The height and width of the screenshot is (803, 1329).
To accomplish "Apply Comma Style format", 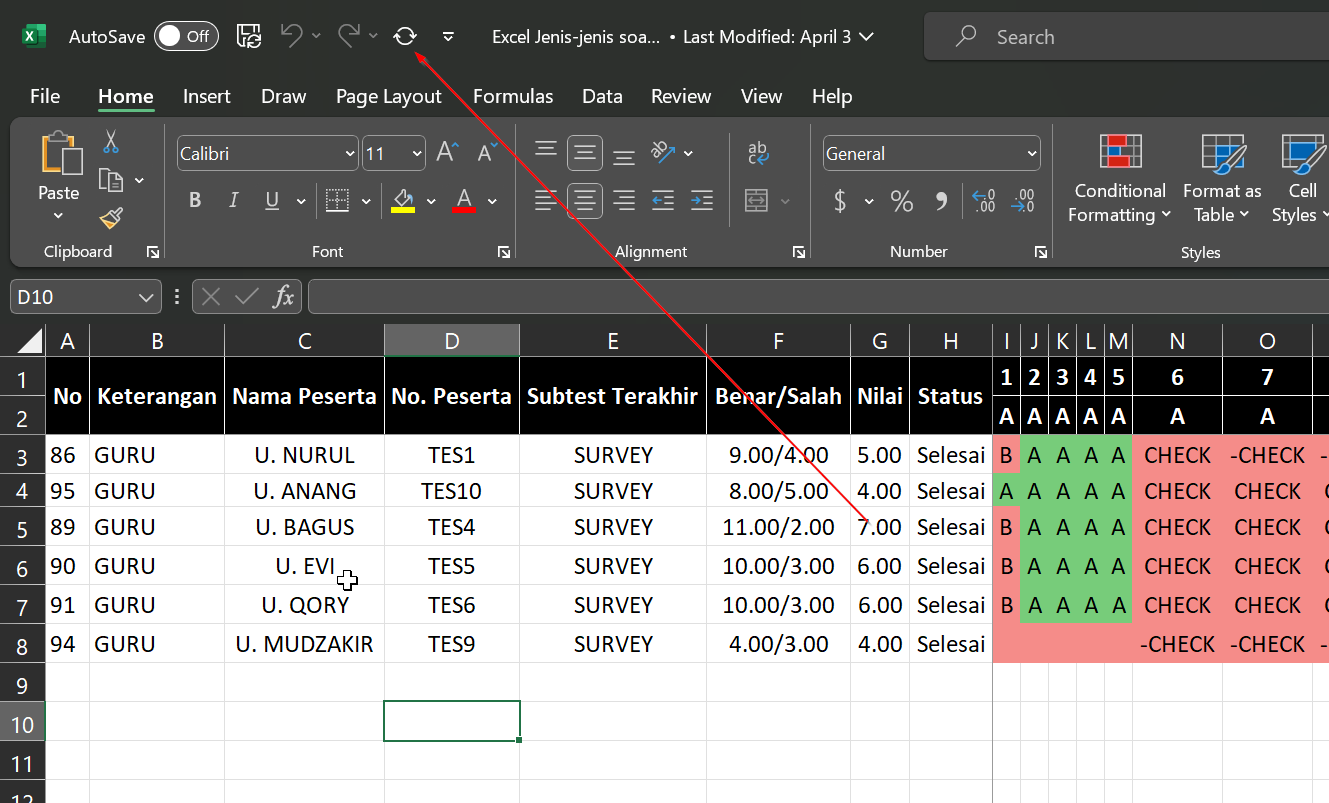I will (941, 201).
